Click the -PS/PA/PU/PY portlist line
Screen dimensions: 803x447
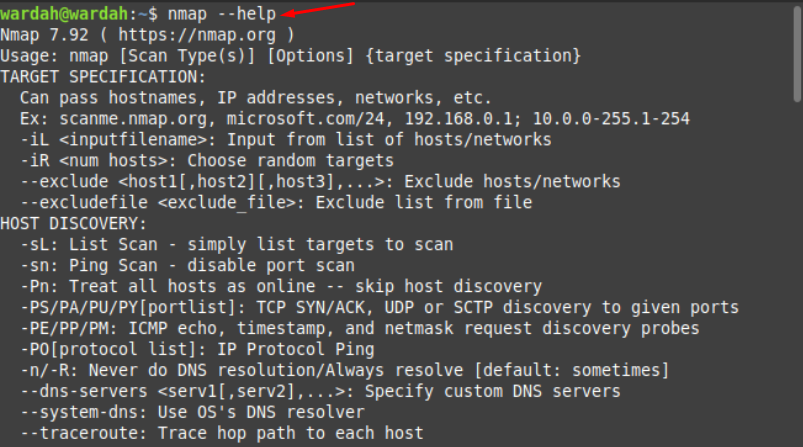[379, 308]
